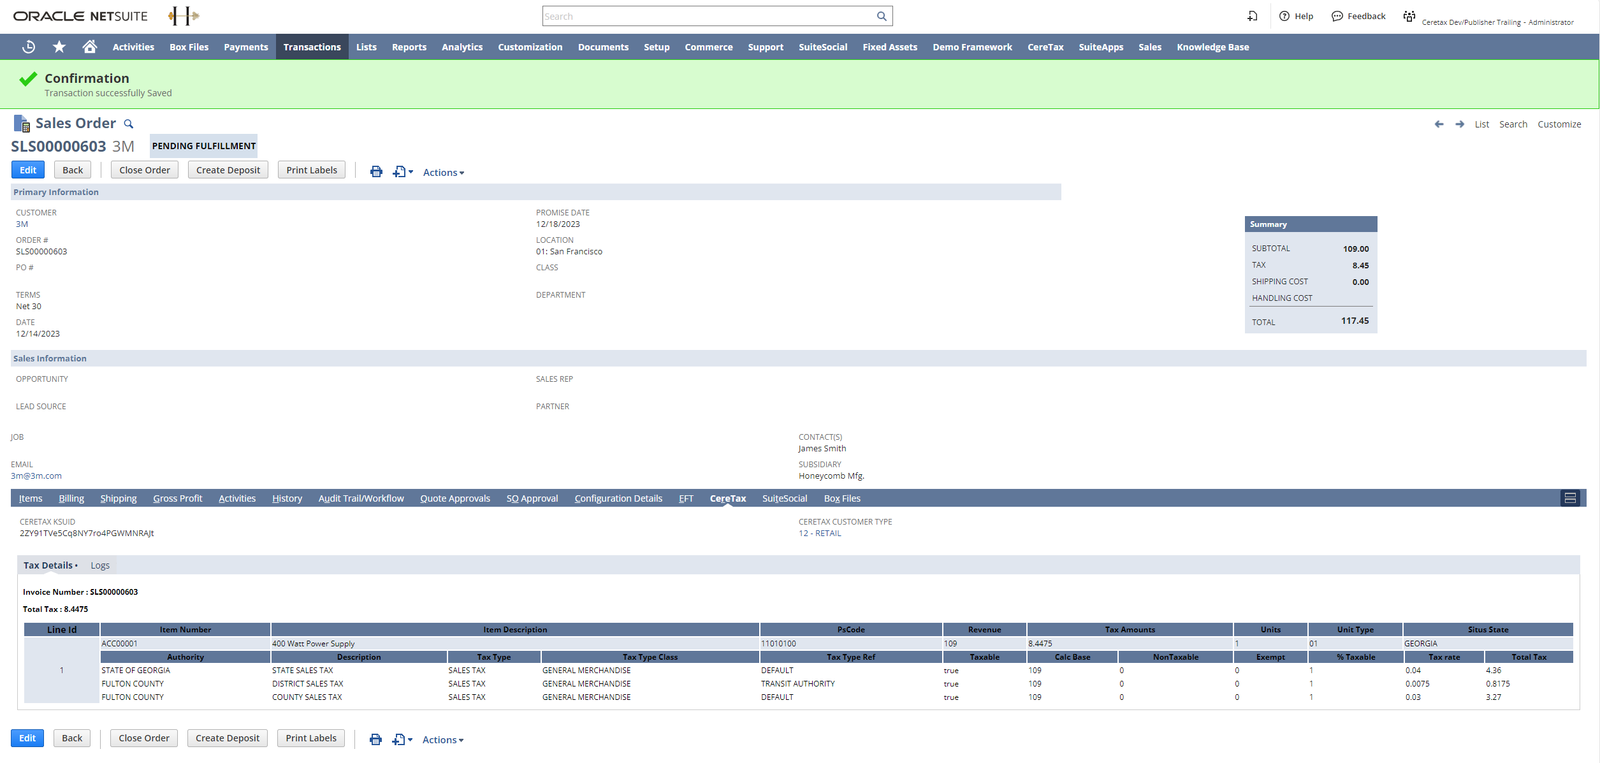Click the Sales Order document icon
This screenshot has height=763, width=1600.
(x=21, y=124)
